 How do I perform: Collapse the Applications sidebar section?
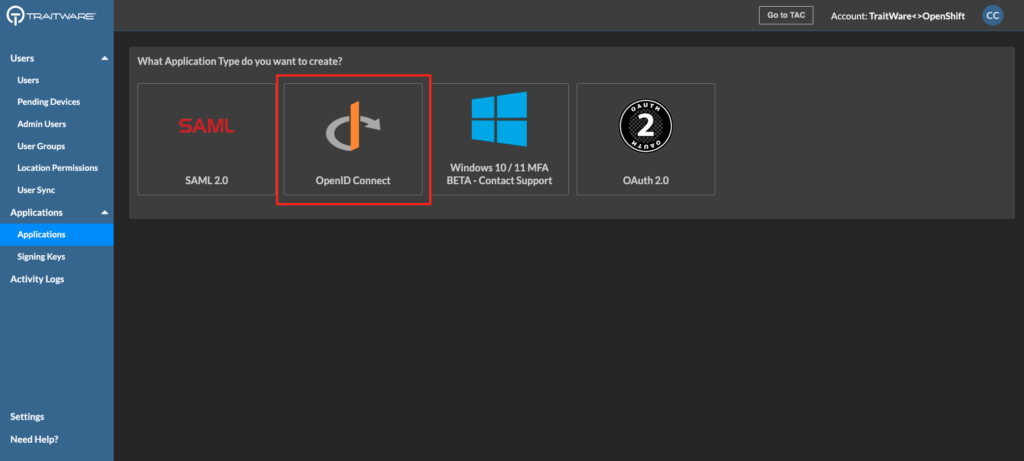(x=104, y=213)
